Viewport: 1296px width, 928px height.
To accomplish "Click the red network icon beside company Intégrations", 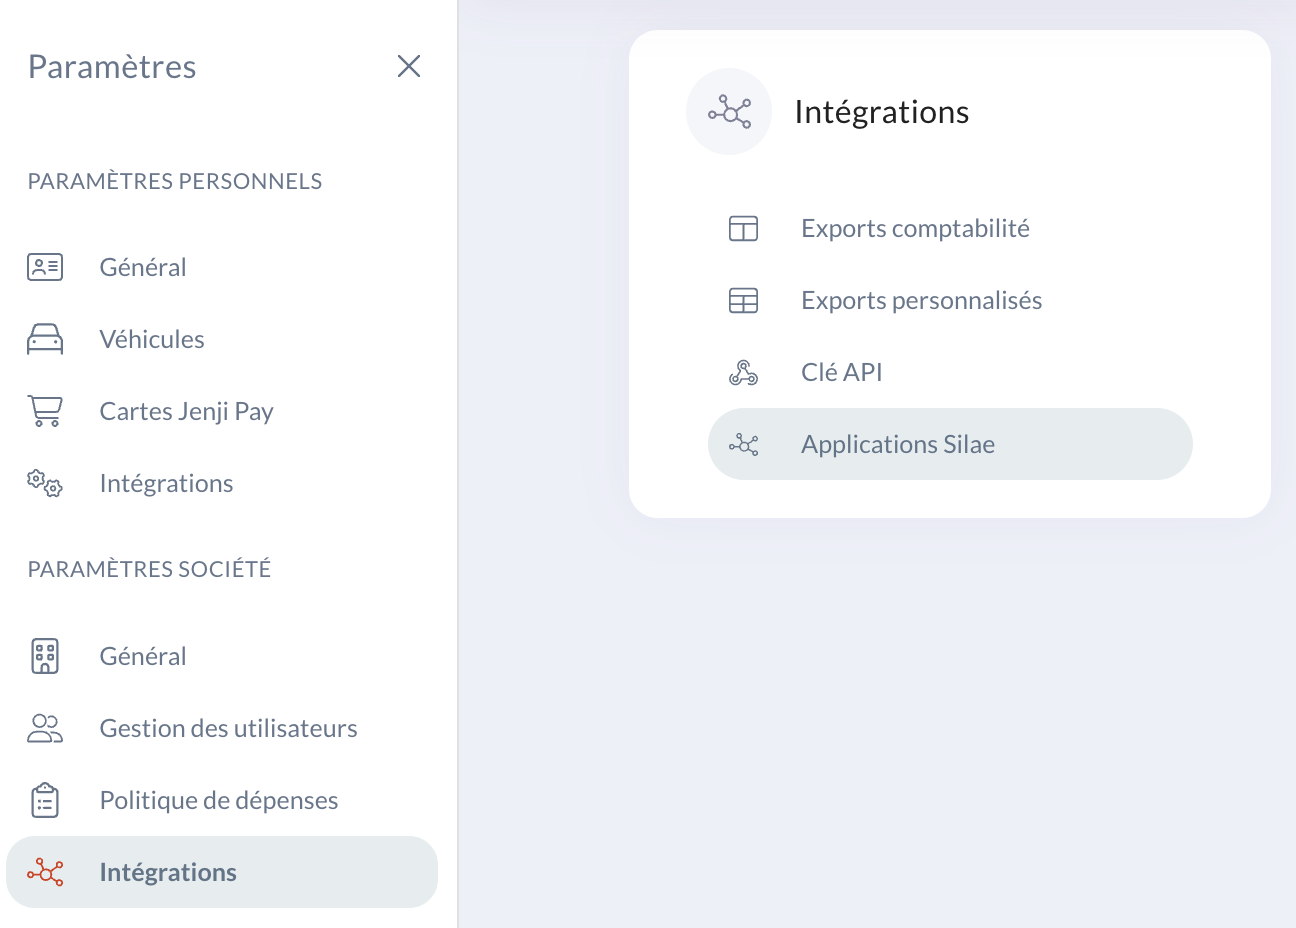I will (45, 872).
